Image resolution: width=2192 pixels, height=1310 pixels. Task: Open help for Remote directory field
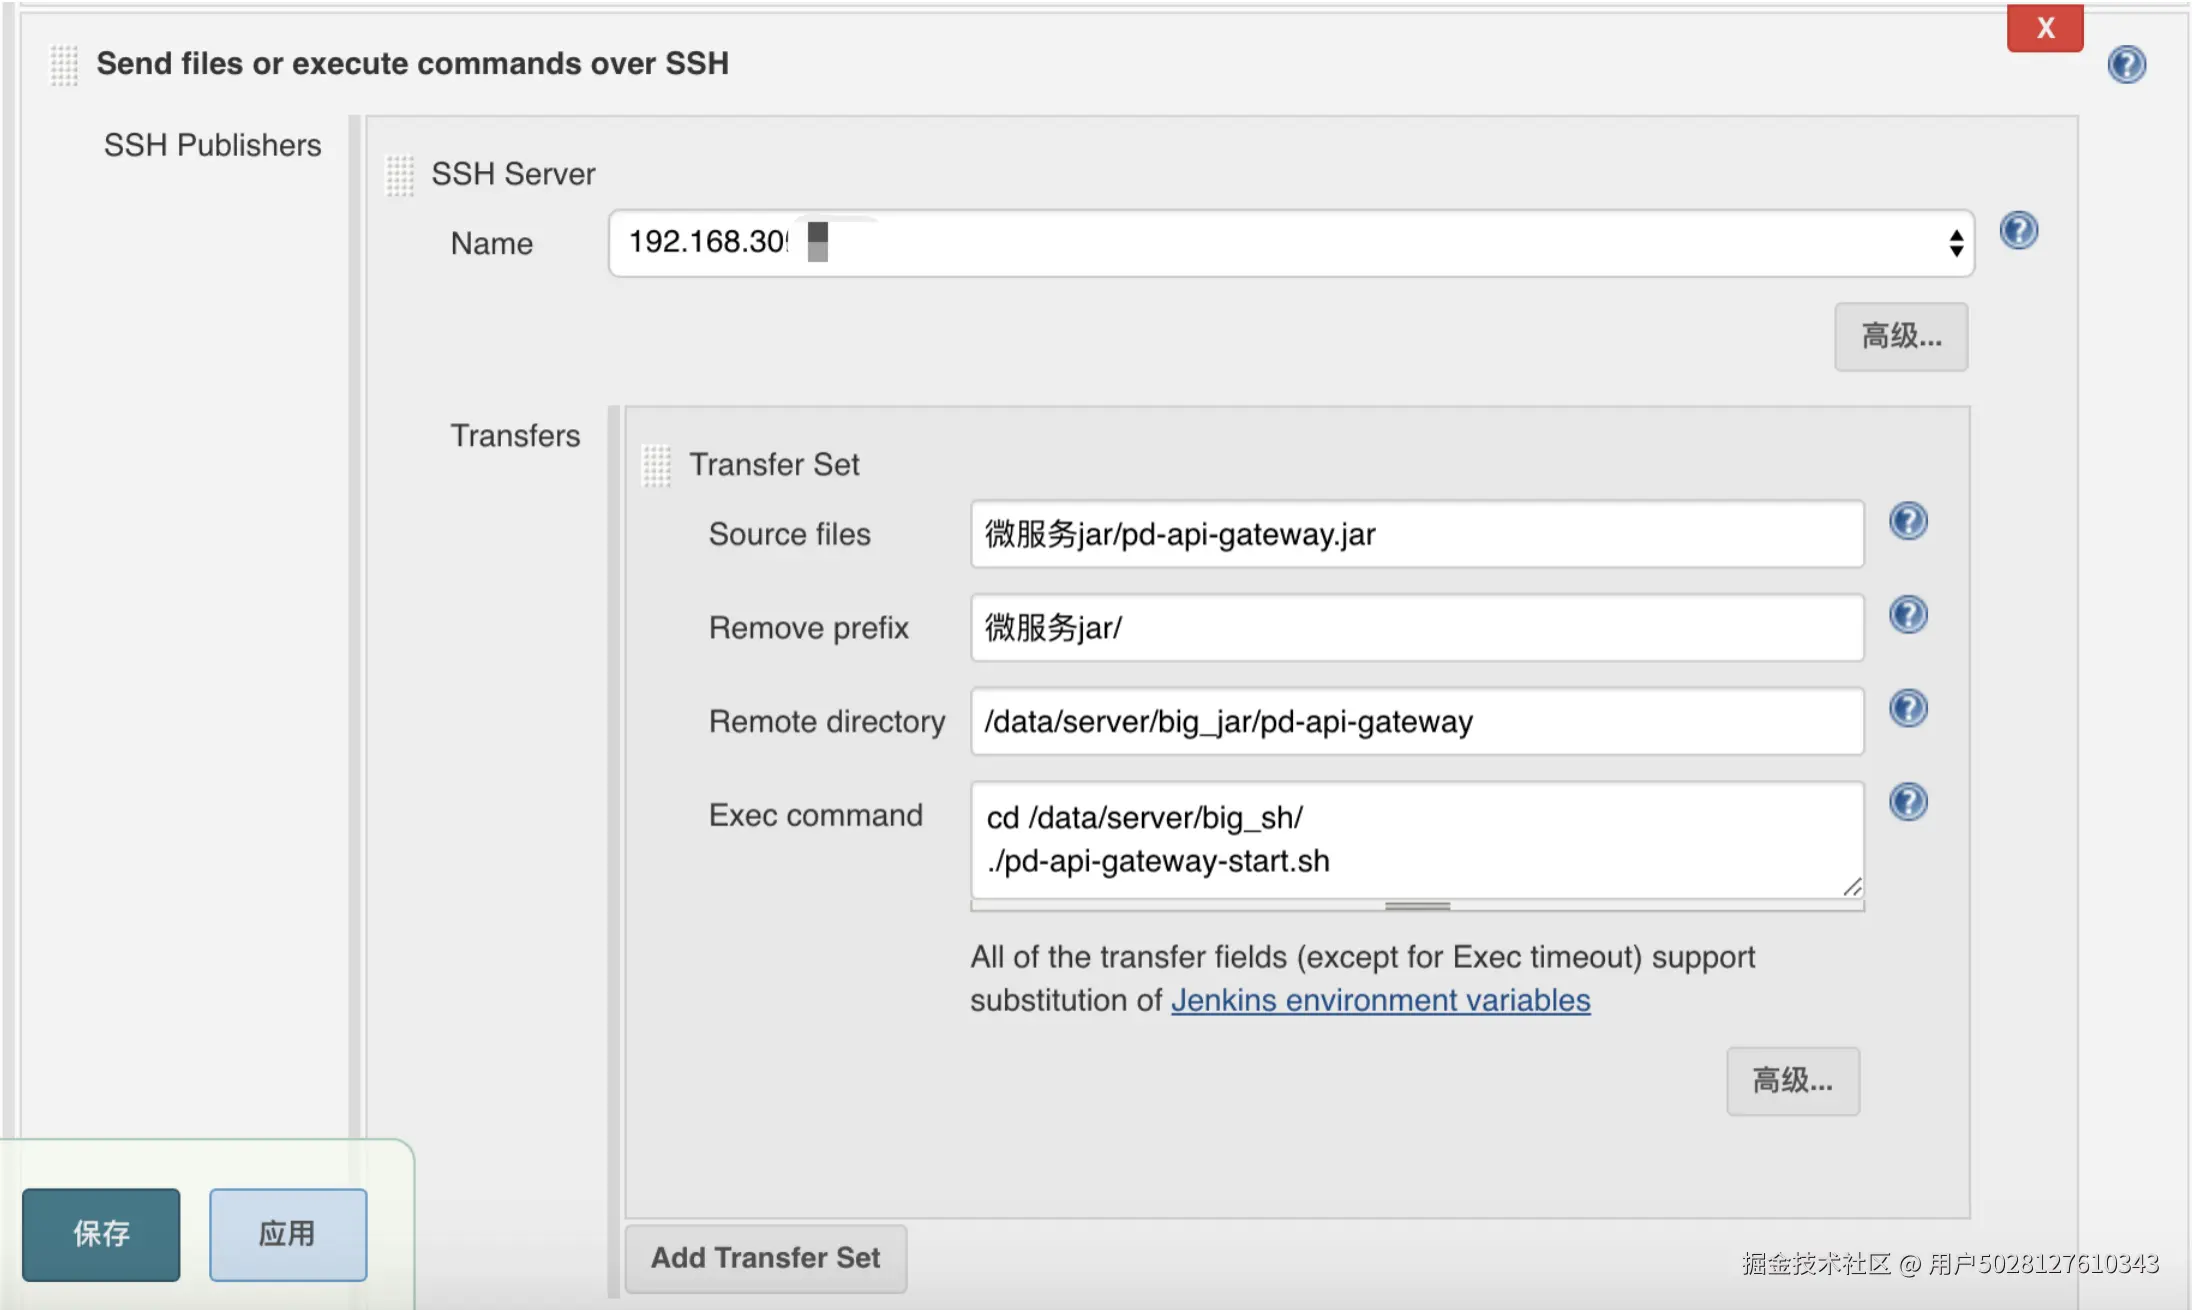coord(1908,708)
